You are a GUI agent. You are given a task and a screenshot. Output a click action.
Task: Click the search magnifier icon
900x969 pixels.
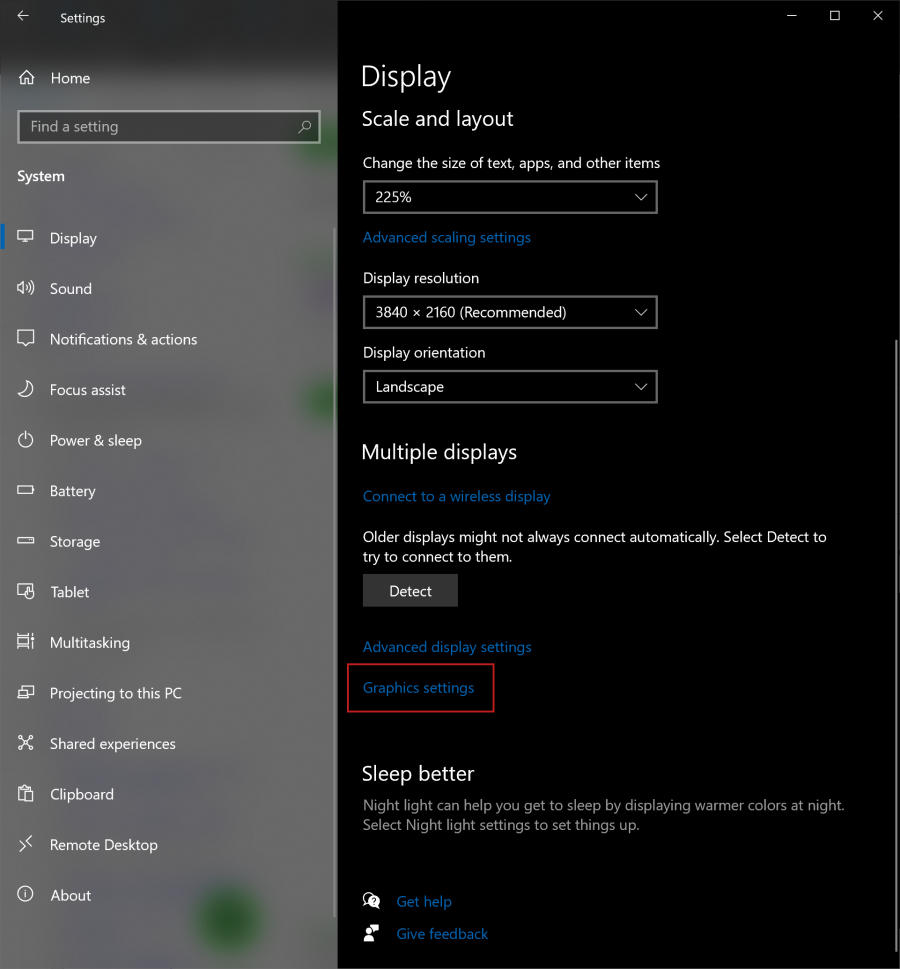304,127
